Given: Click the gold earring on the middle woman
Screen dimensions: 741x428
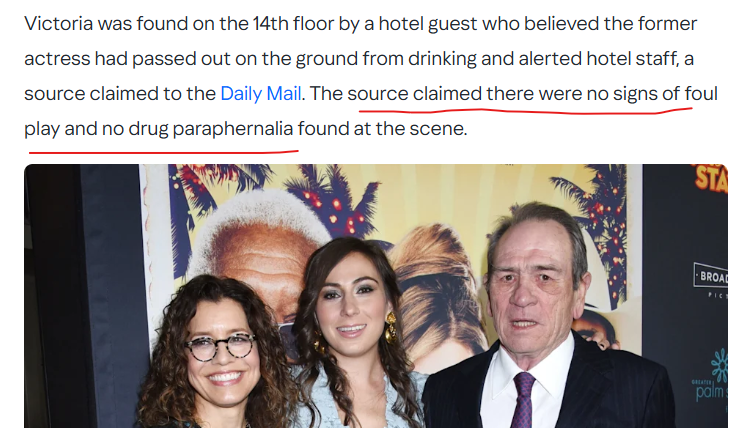Looking at the screenshot, I should click(390, 328).
